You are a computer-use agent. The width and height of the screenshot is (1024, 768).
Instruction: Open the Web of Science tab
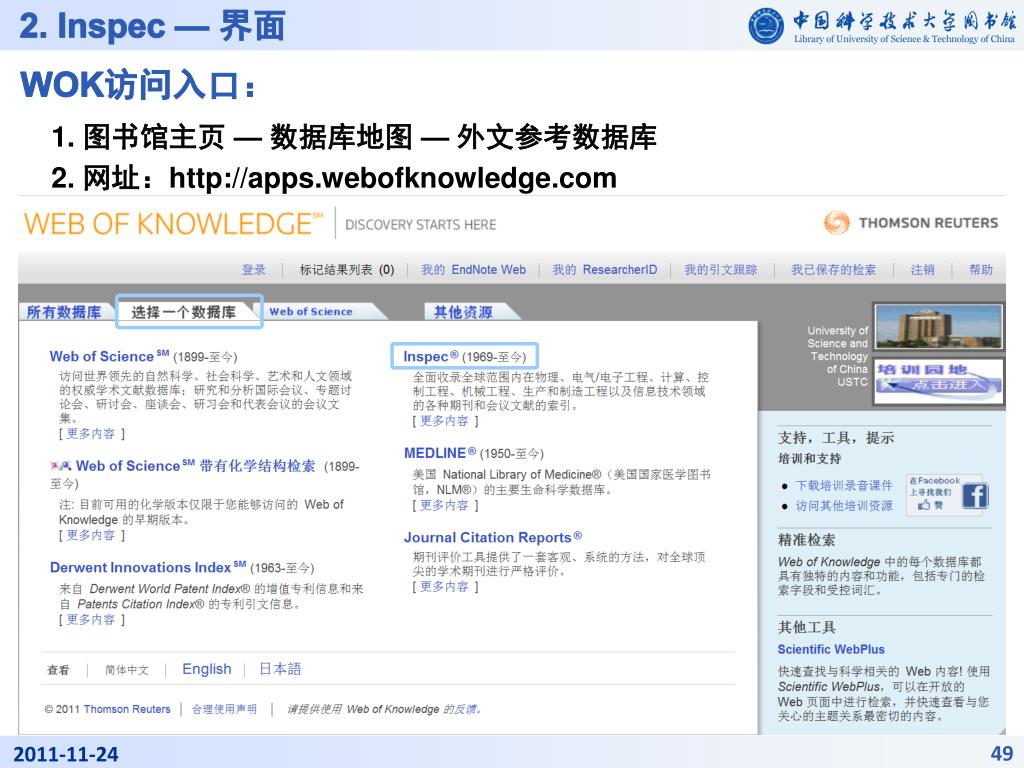311,312
